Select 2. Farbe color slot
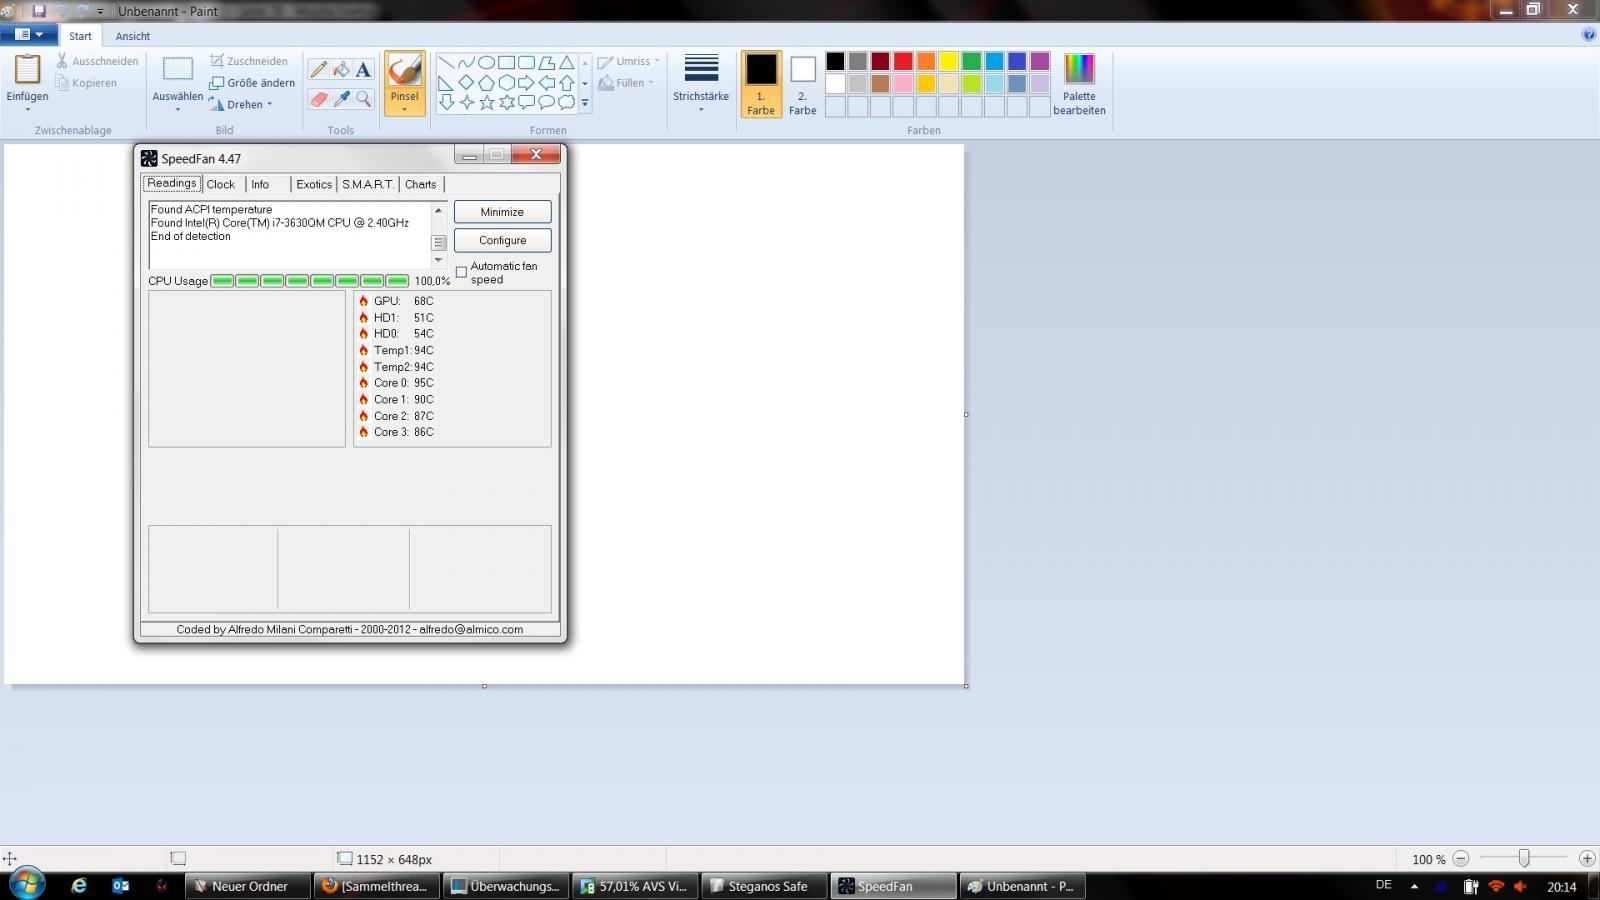 click(802, 84)
